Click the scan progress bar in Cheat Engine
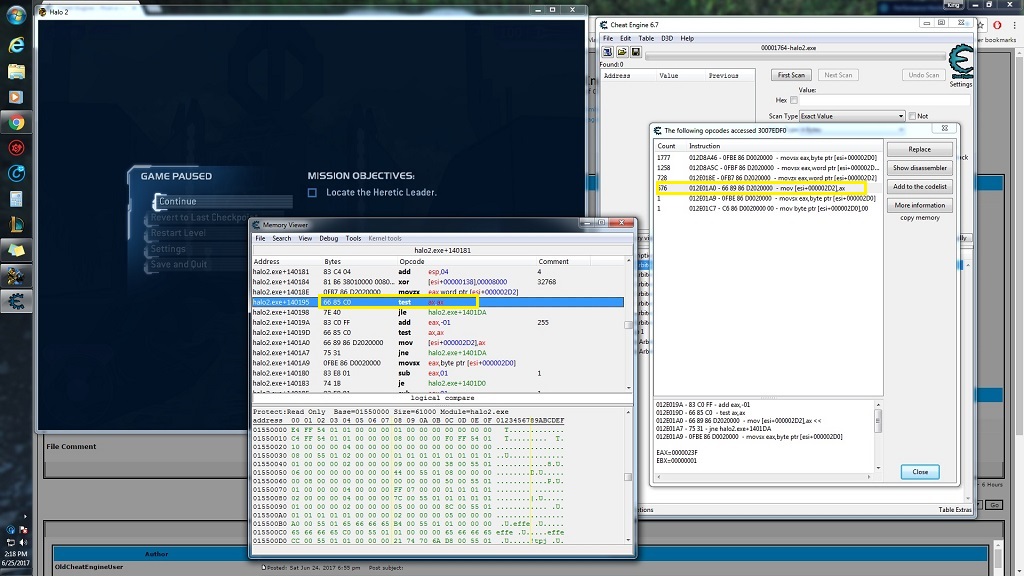 click(795, 56)
